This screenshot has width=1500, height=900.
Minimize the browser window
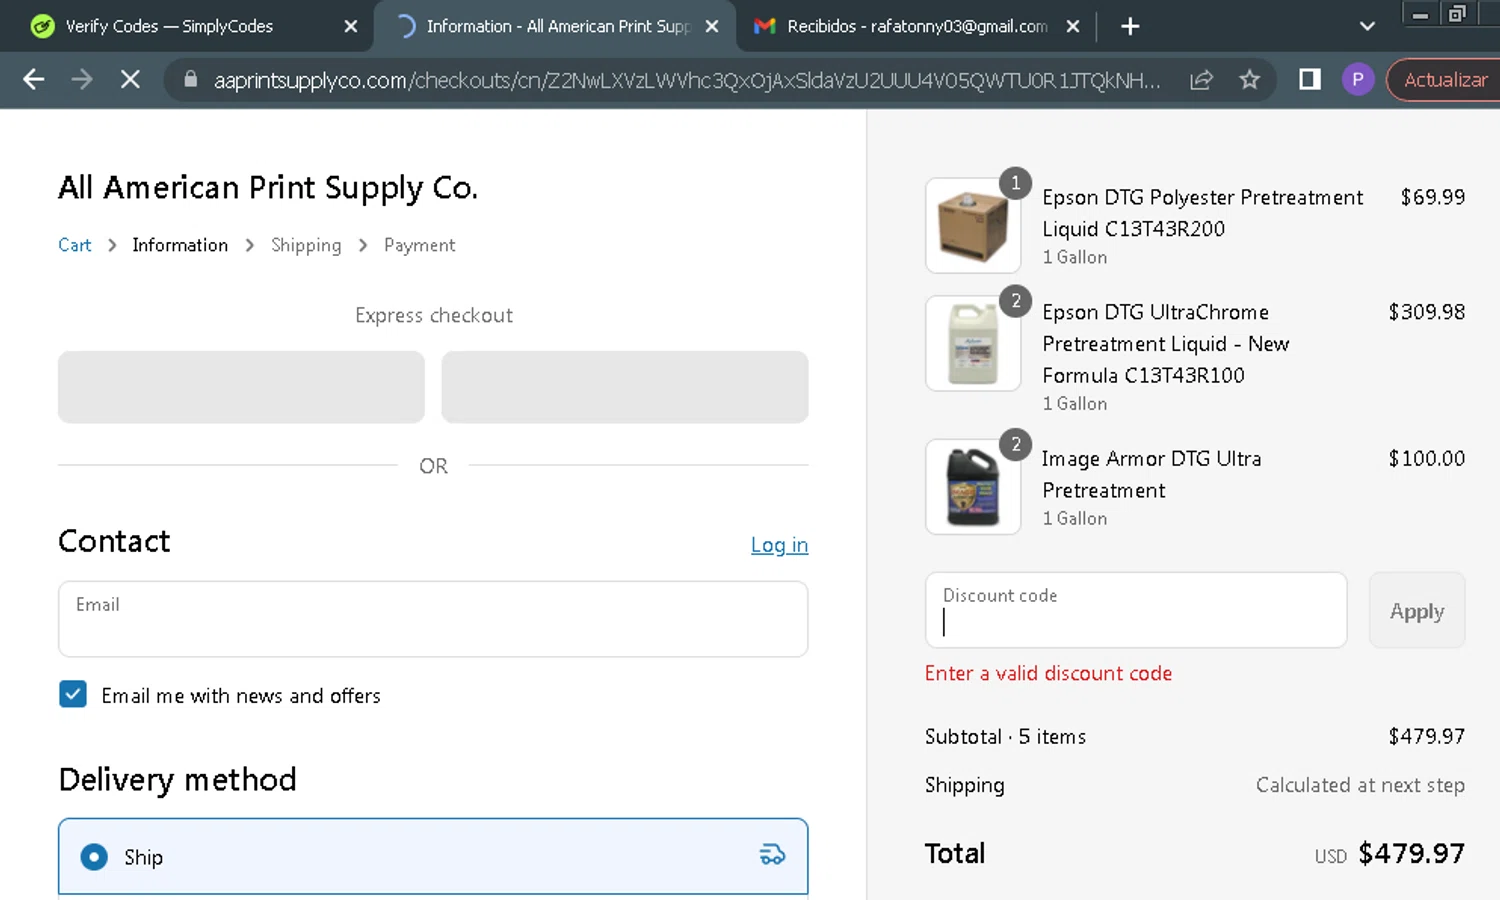(1419, 15)
